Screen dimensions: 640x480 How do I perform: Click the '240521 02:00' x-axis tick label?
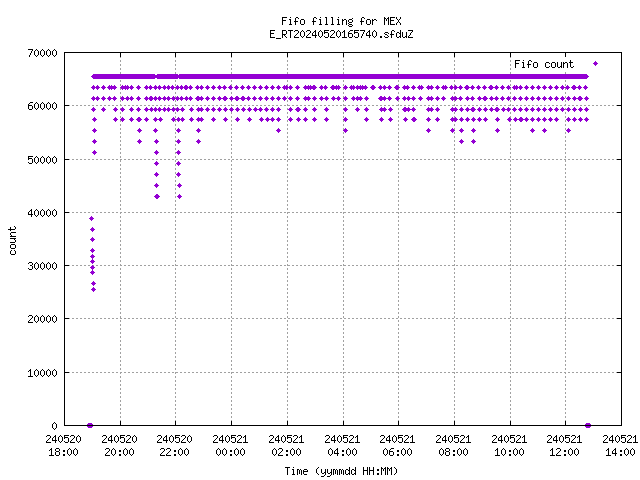pyautogui.click(x=287, y=446)
